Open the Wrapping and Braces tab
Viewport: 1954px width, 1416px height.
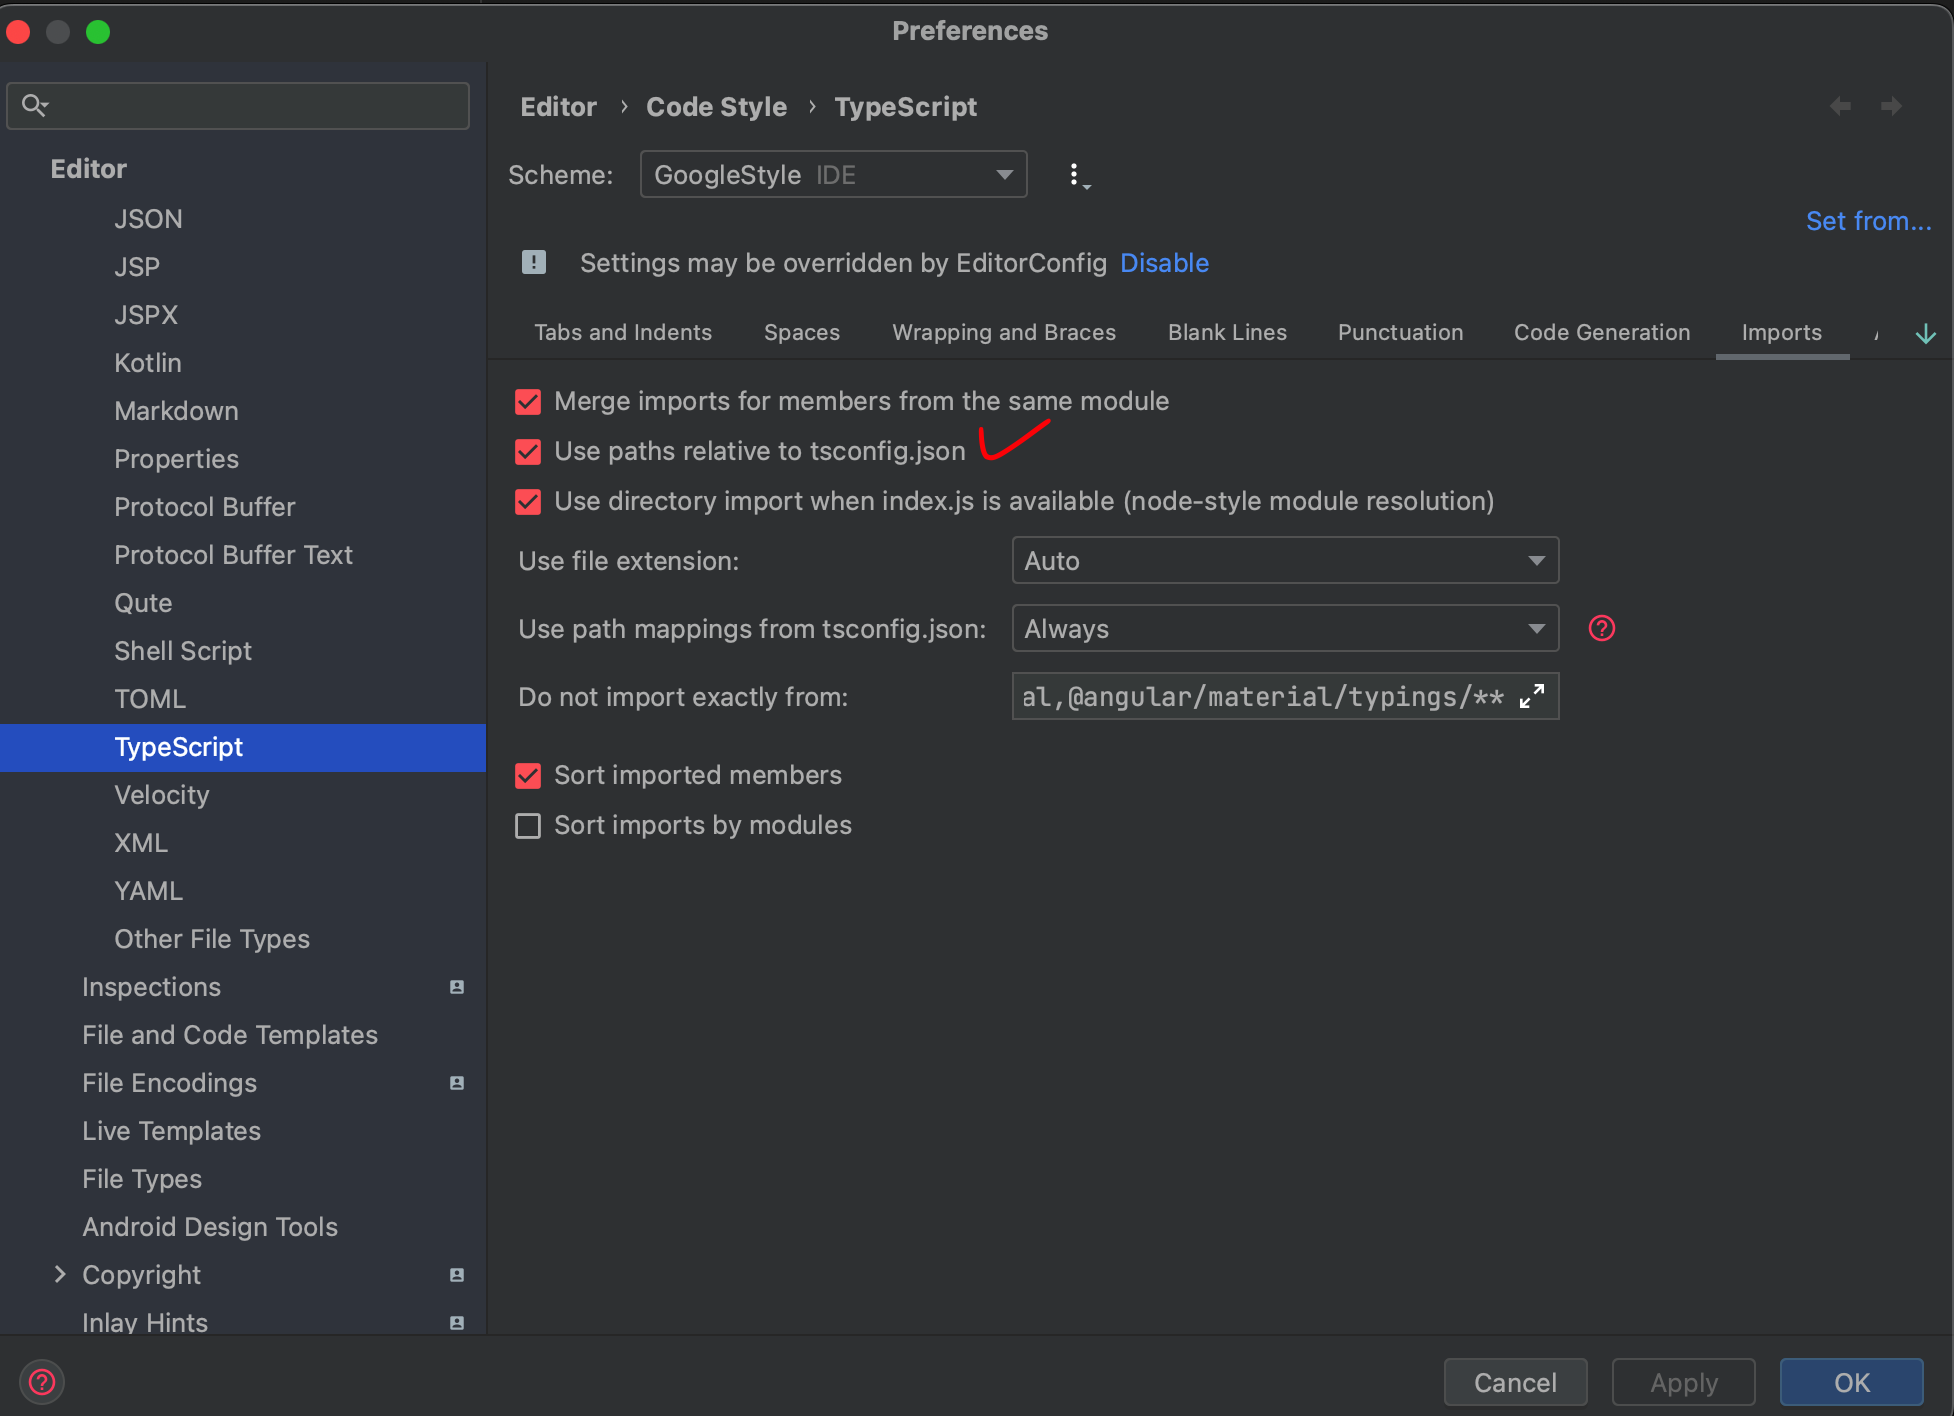1003,333
